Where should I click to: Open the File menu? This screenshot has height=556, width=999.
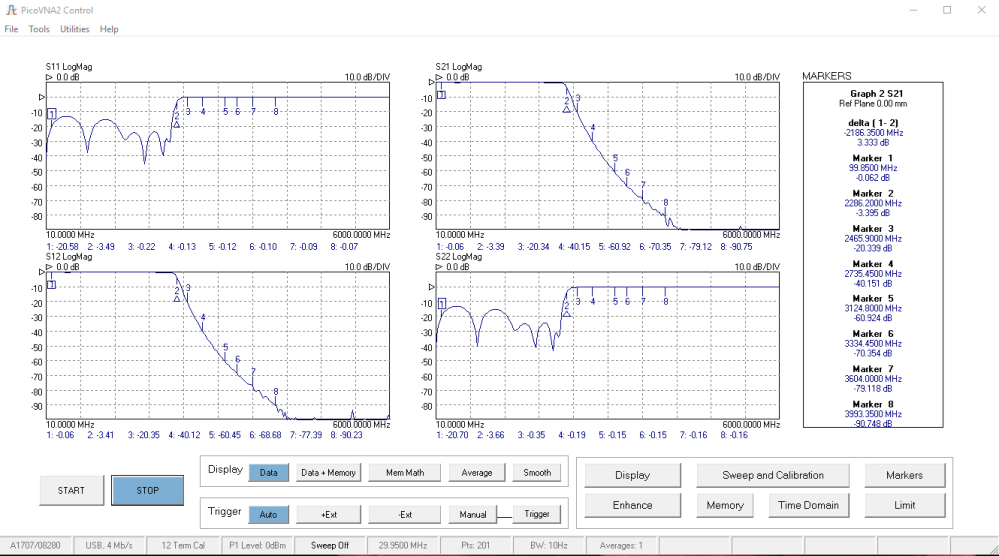click(x=11, y=29)
